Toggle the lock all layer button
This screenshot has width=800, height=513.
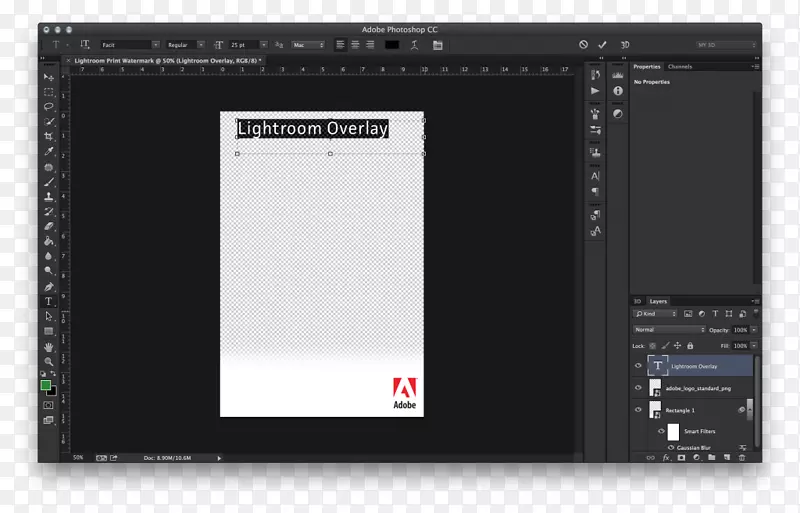point(690,346)
